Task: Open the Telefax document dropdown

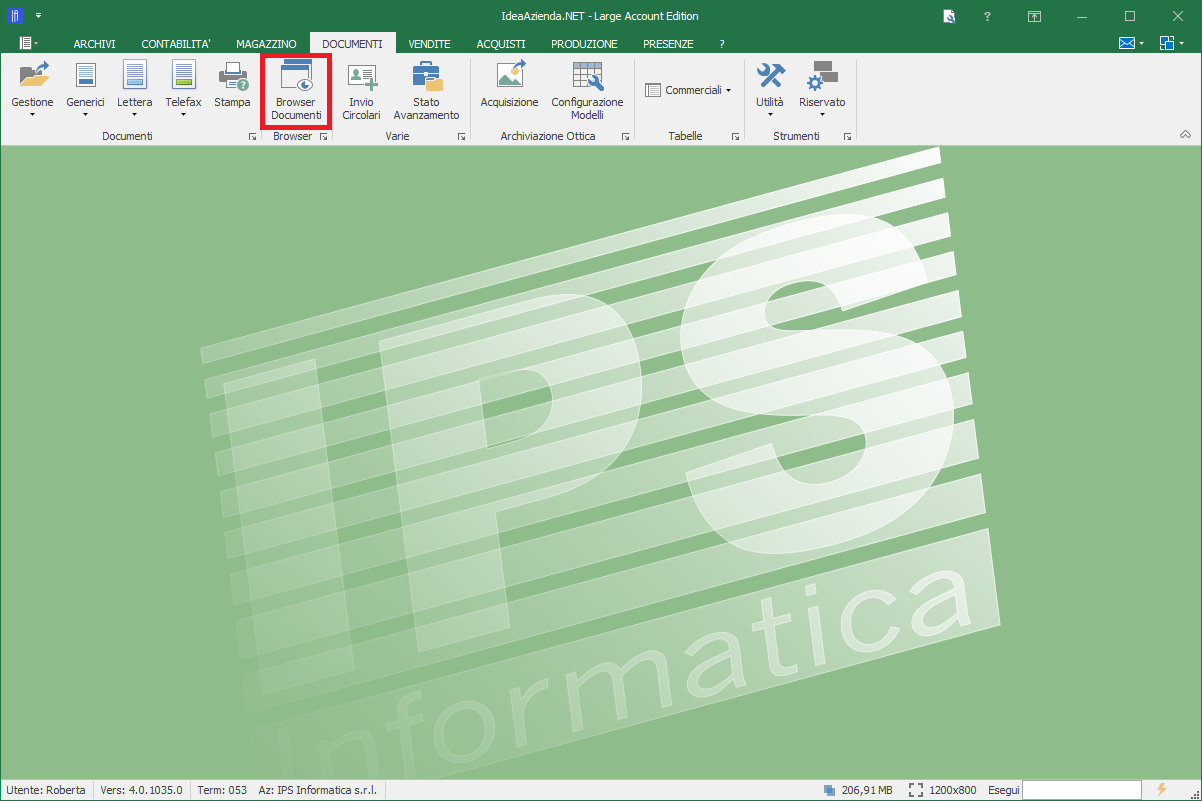Action: (183, 89)
